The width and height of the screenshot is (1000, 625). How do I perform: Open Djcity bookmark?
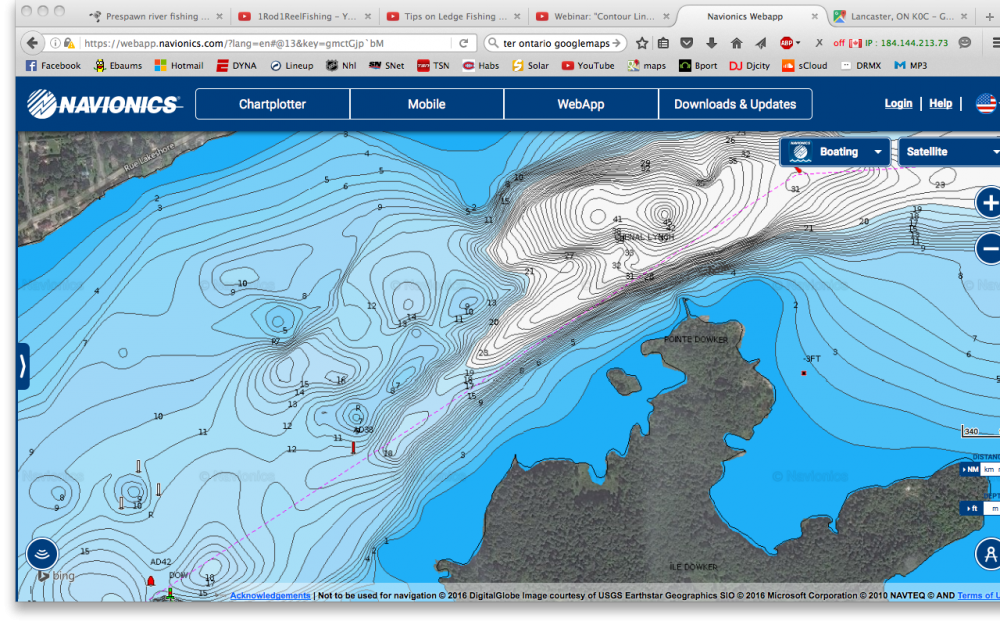(749, 65)
